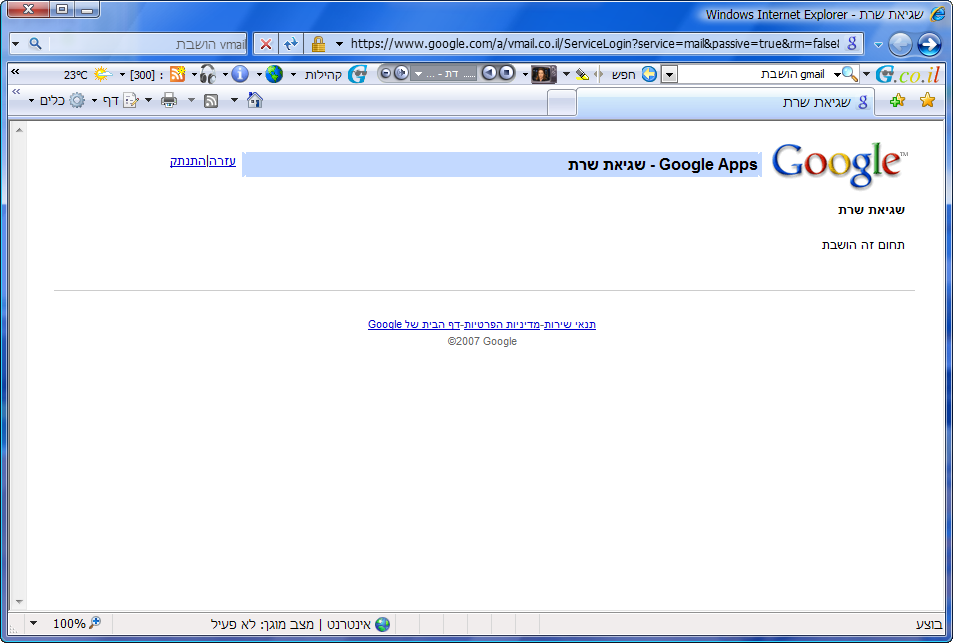The height and width of the screenshot is (643, 953).
Task: Click the Print printer icon
Action: point(169,100)
